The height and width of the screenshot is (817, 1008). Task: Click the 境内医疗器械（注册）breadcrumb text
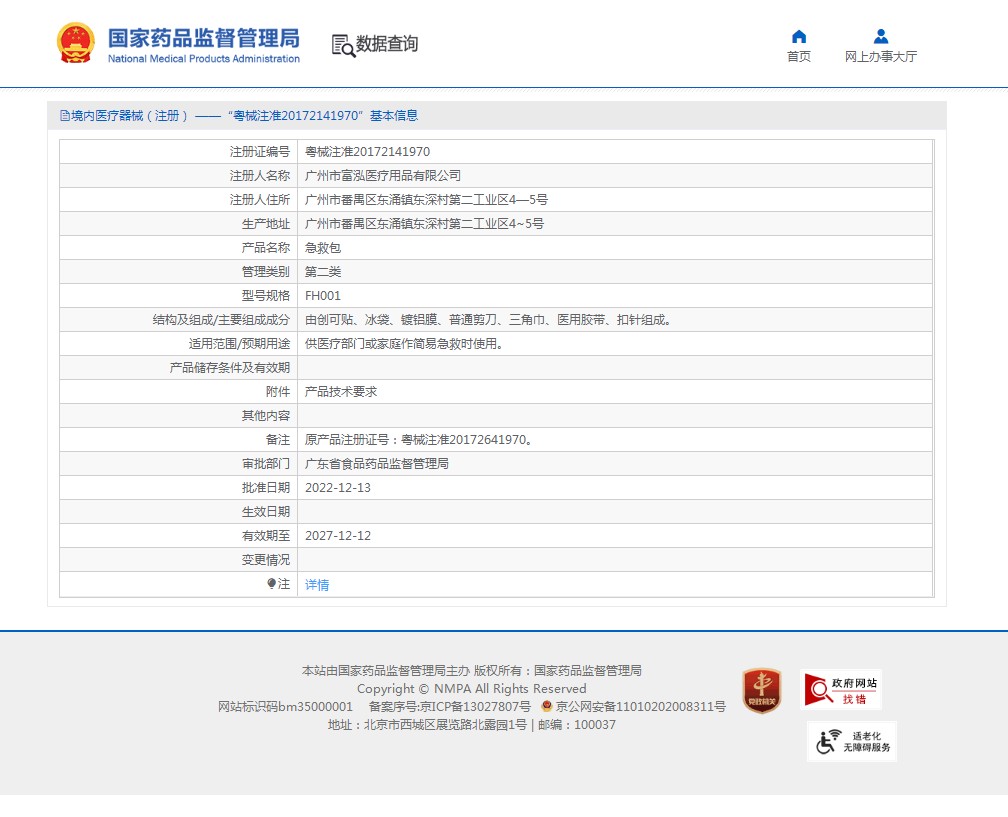(x=129, y=116)
